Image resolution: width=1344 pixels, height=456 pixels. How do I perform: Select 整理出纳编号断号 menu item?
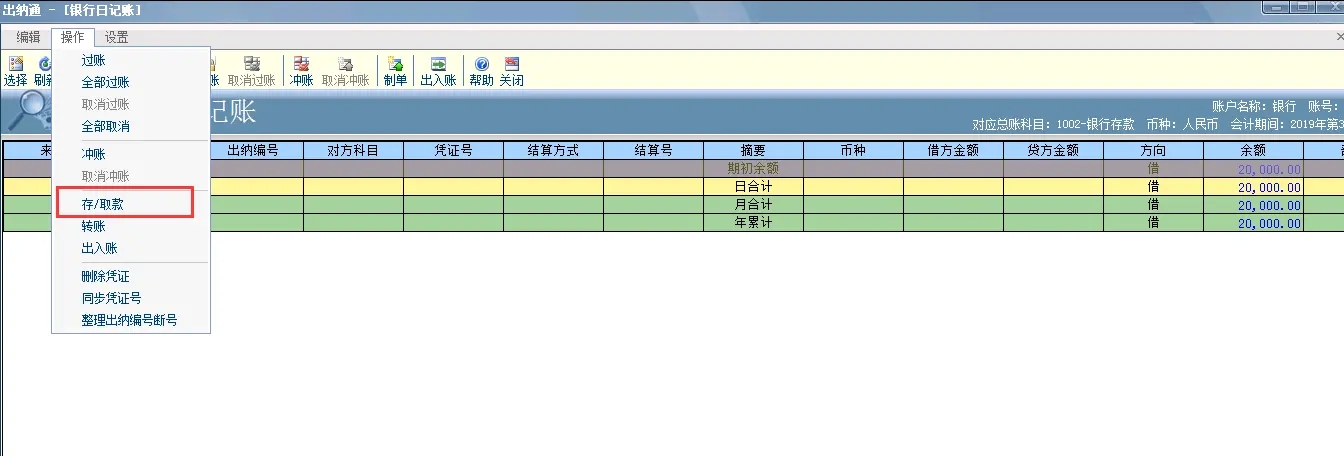(x=129, y=320)
